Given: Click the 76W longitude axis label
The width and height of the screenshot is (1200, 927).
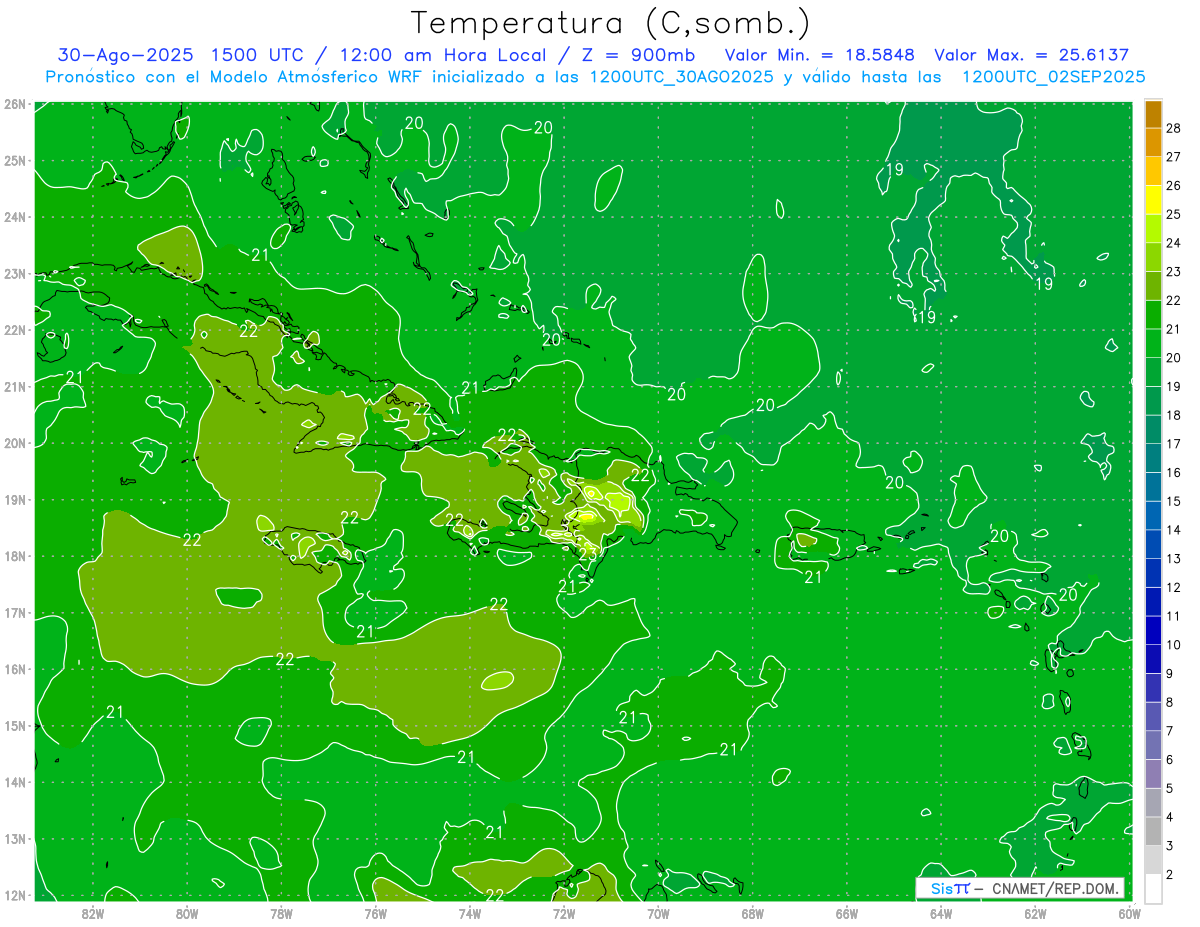Looking at the screenshot, I should pyautogui.click(x=375, y=913).
